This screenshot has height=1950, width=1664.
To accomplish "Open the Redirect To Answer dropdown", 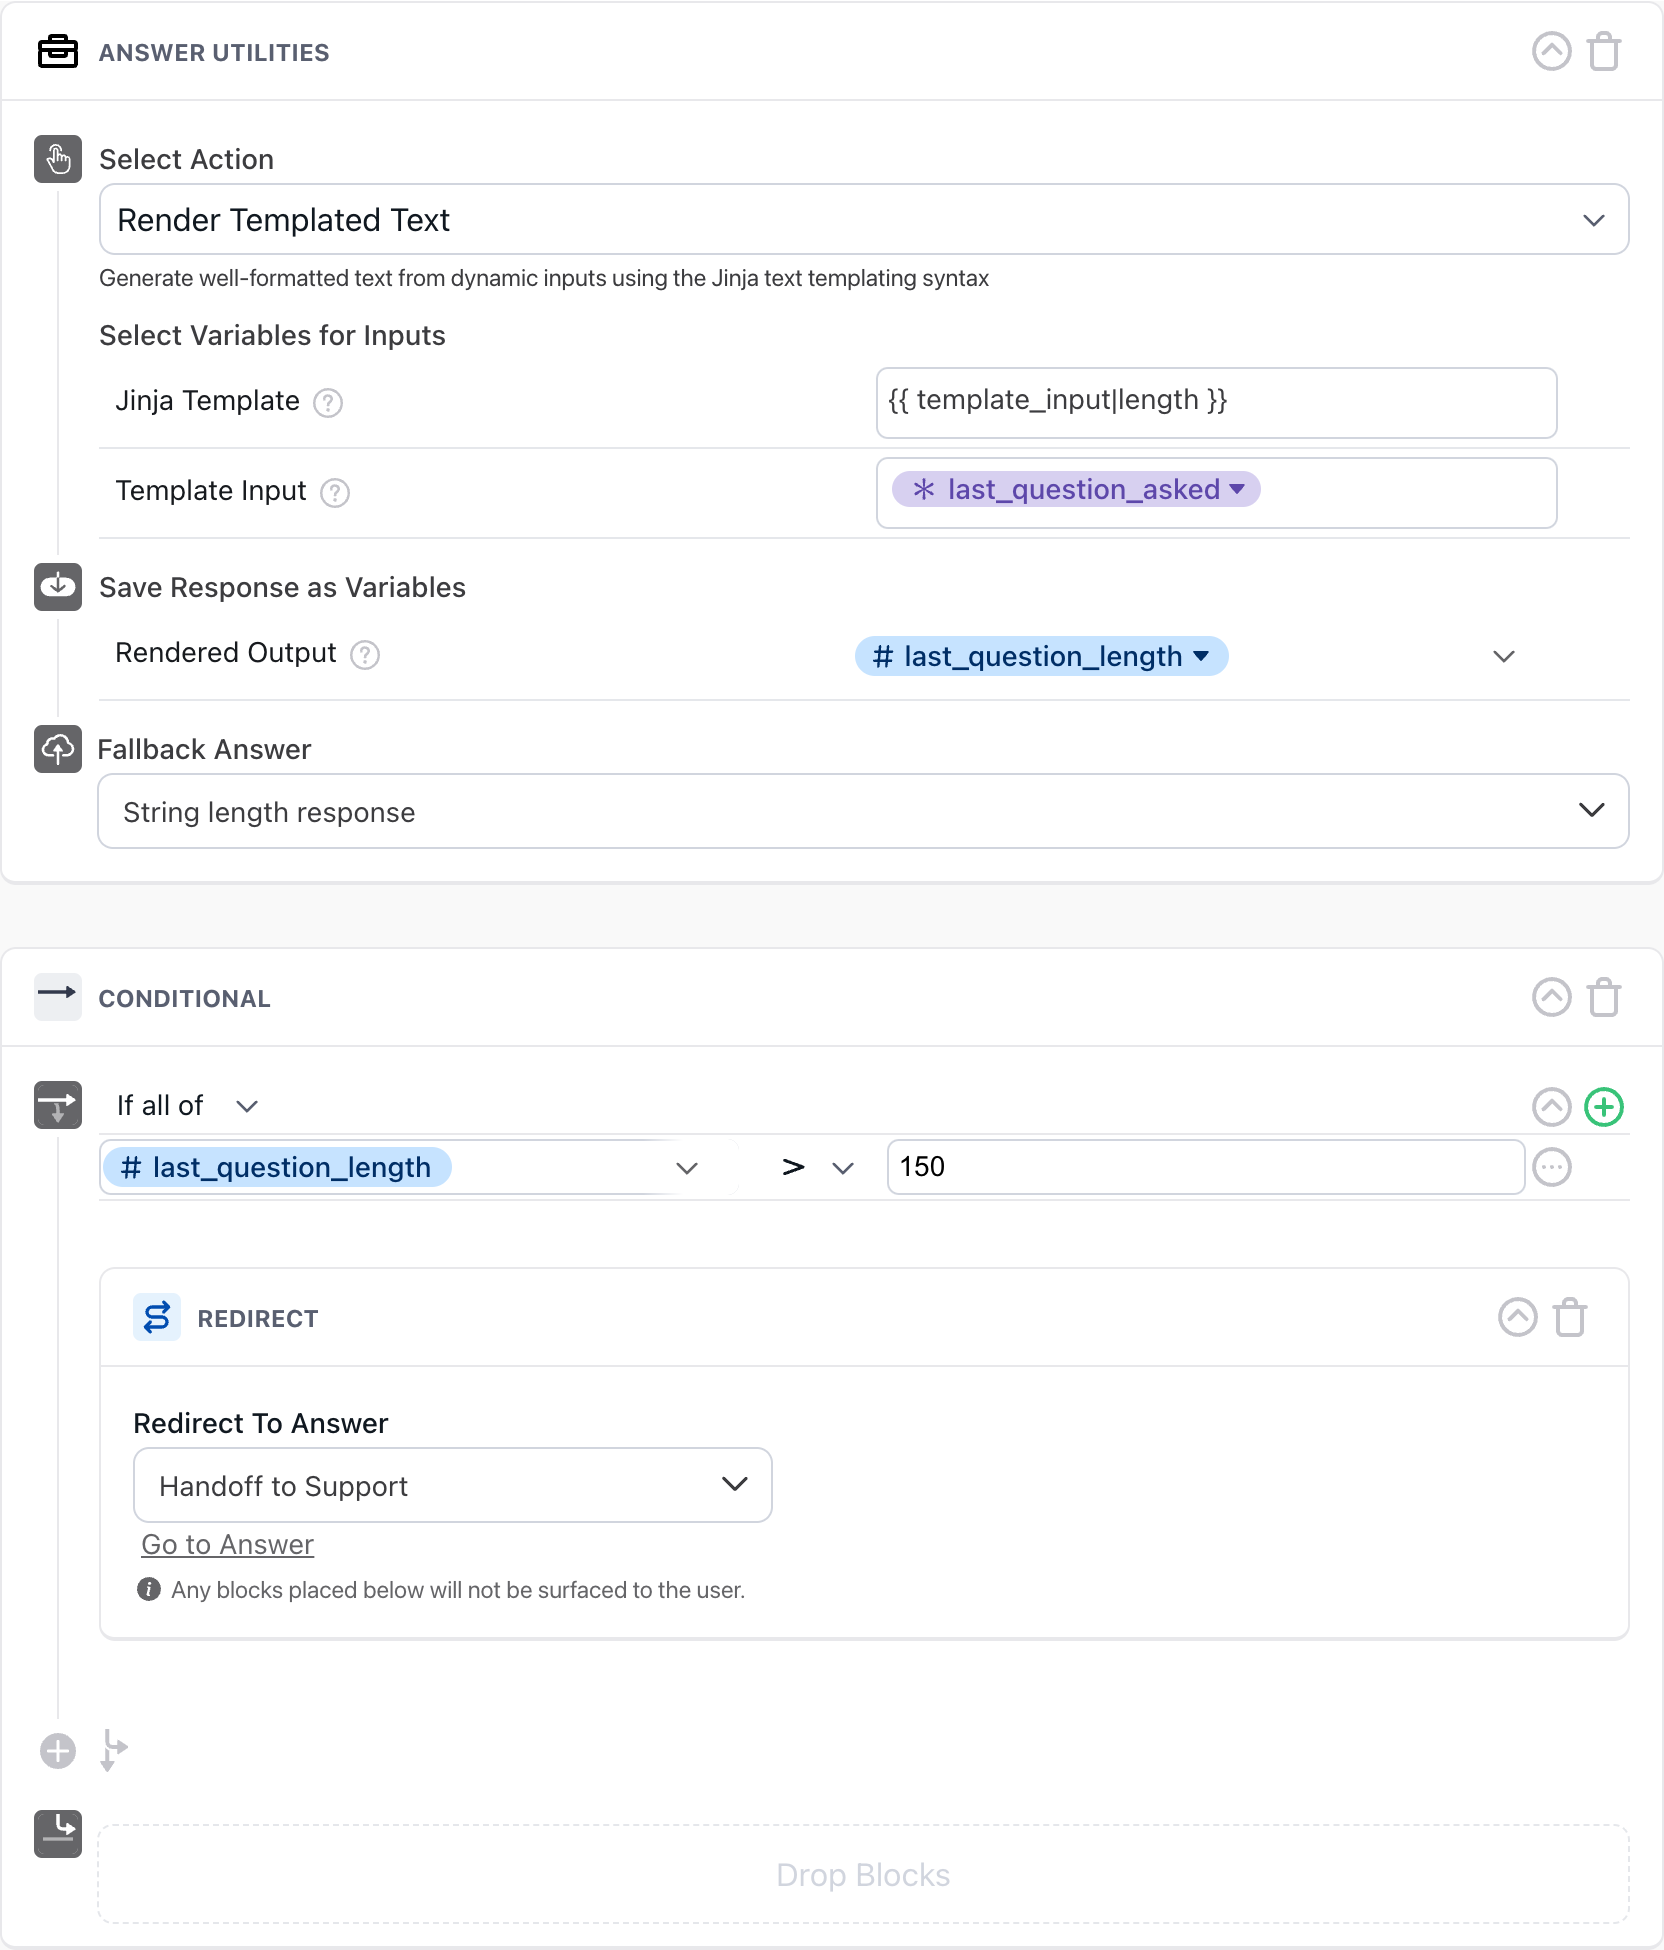I will (x=452, y=1485).
